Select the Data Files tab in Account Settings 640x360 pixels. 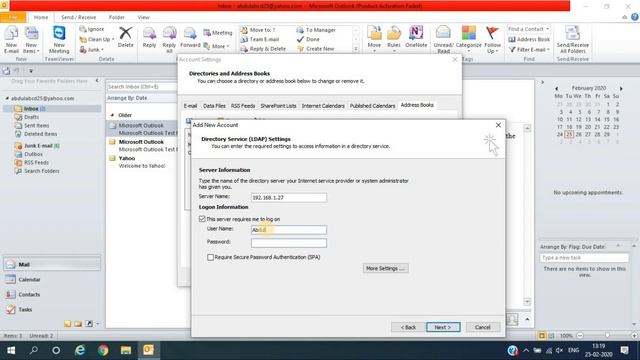(214, 106)
